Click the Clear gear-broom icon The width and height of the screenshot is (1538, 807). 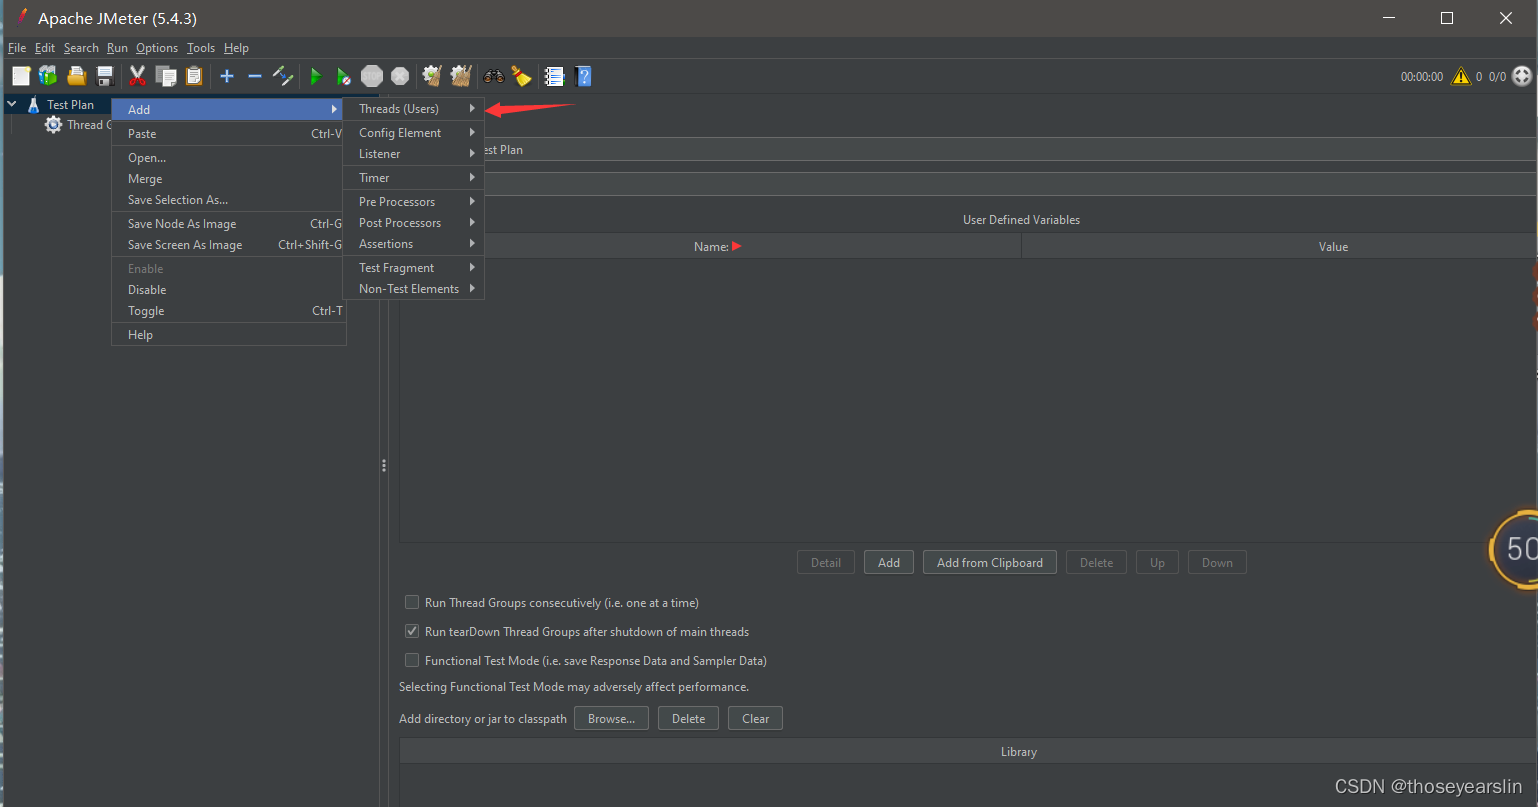pos(432,76)
